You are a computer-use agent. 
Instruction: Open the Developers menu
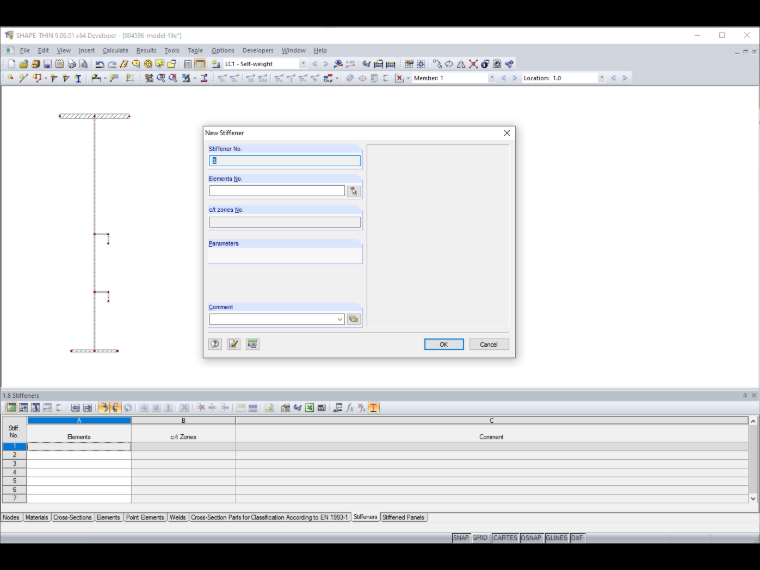258,50
